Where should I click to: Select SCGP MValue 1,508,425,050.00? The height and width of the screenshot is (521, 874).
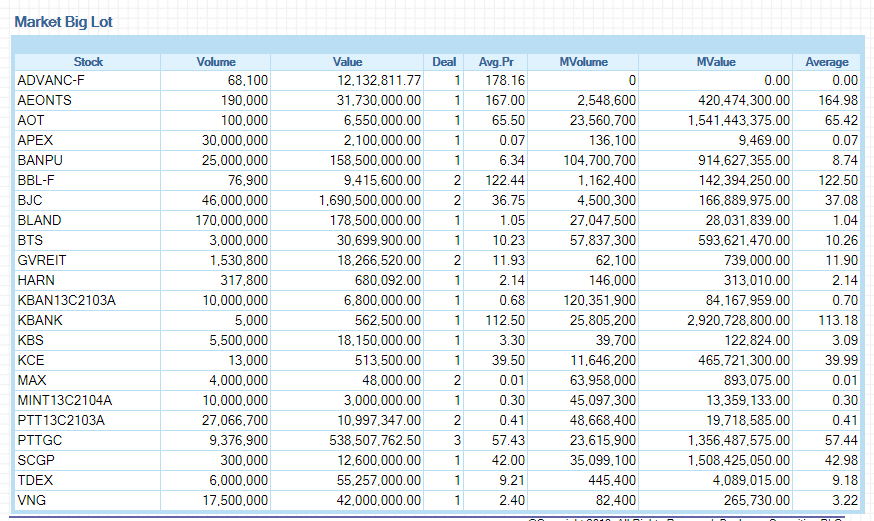739,461
